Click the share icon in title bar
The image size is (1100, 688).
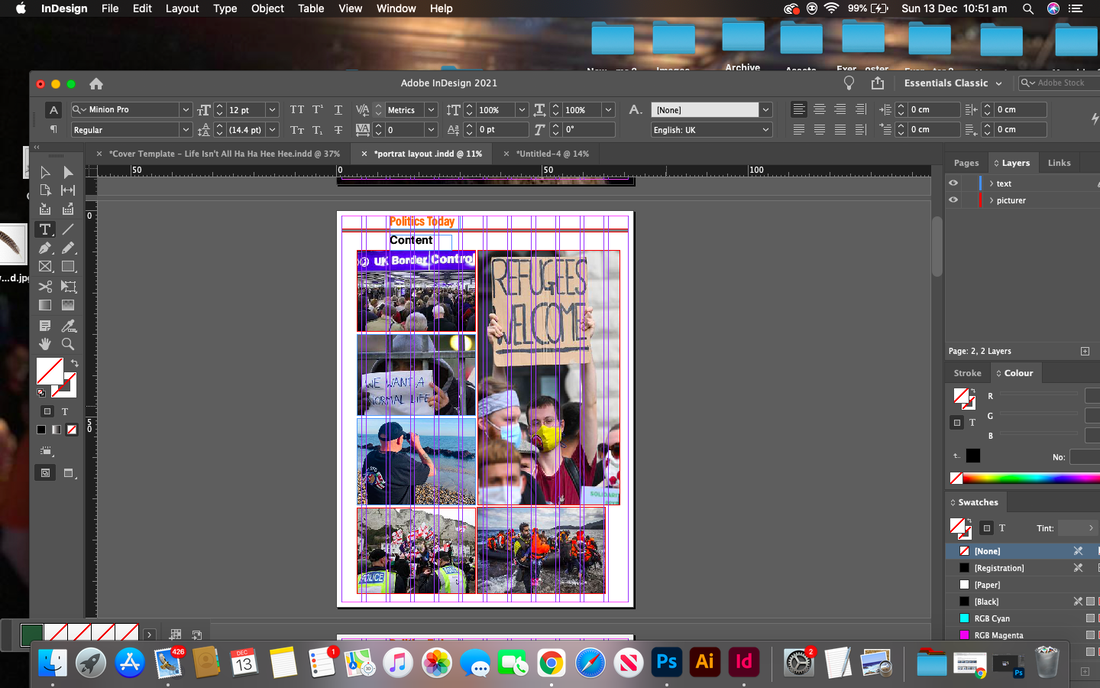tap(878, 83)
